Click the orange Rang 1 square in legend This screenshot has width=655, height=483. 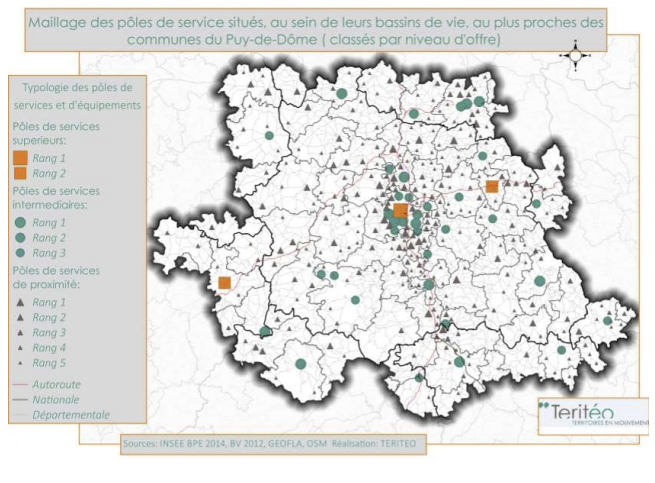(20, 158)
